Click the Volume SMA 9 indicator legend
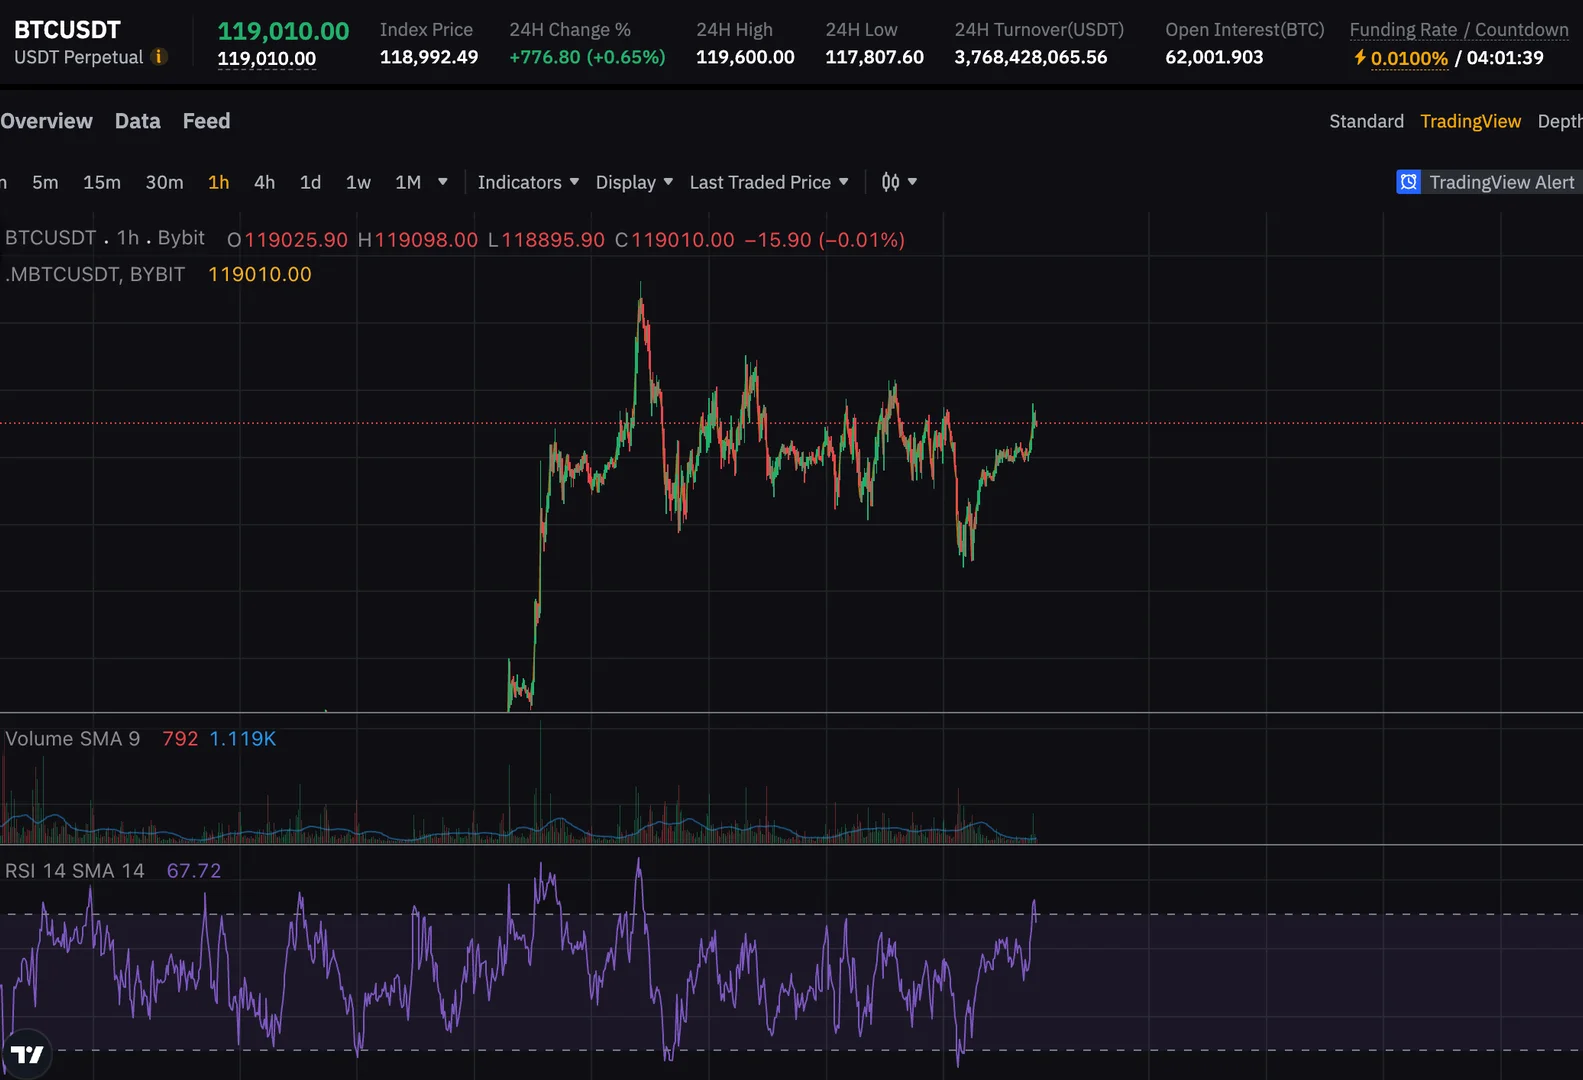 click(x=72, y=739)
